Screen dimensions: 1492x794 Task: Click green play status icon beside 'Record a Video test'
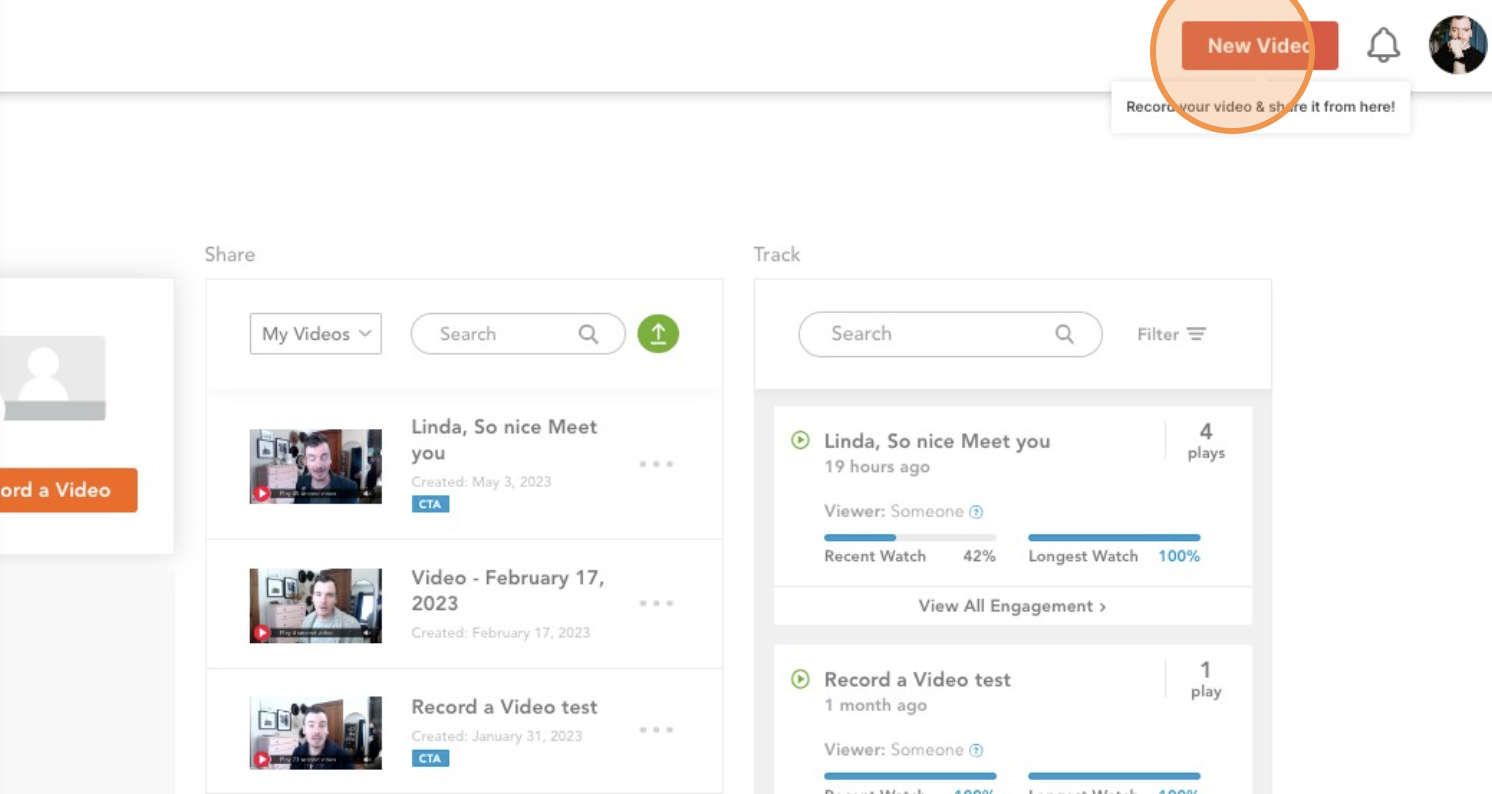tap(798, 679)
